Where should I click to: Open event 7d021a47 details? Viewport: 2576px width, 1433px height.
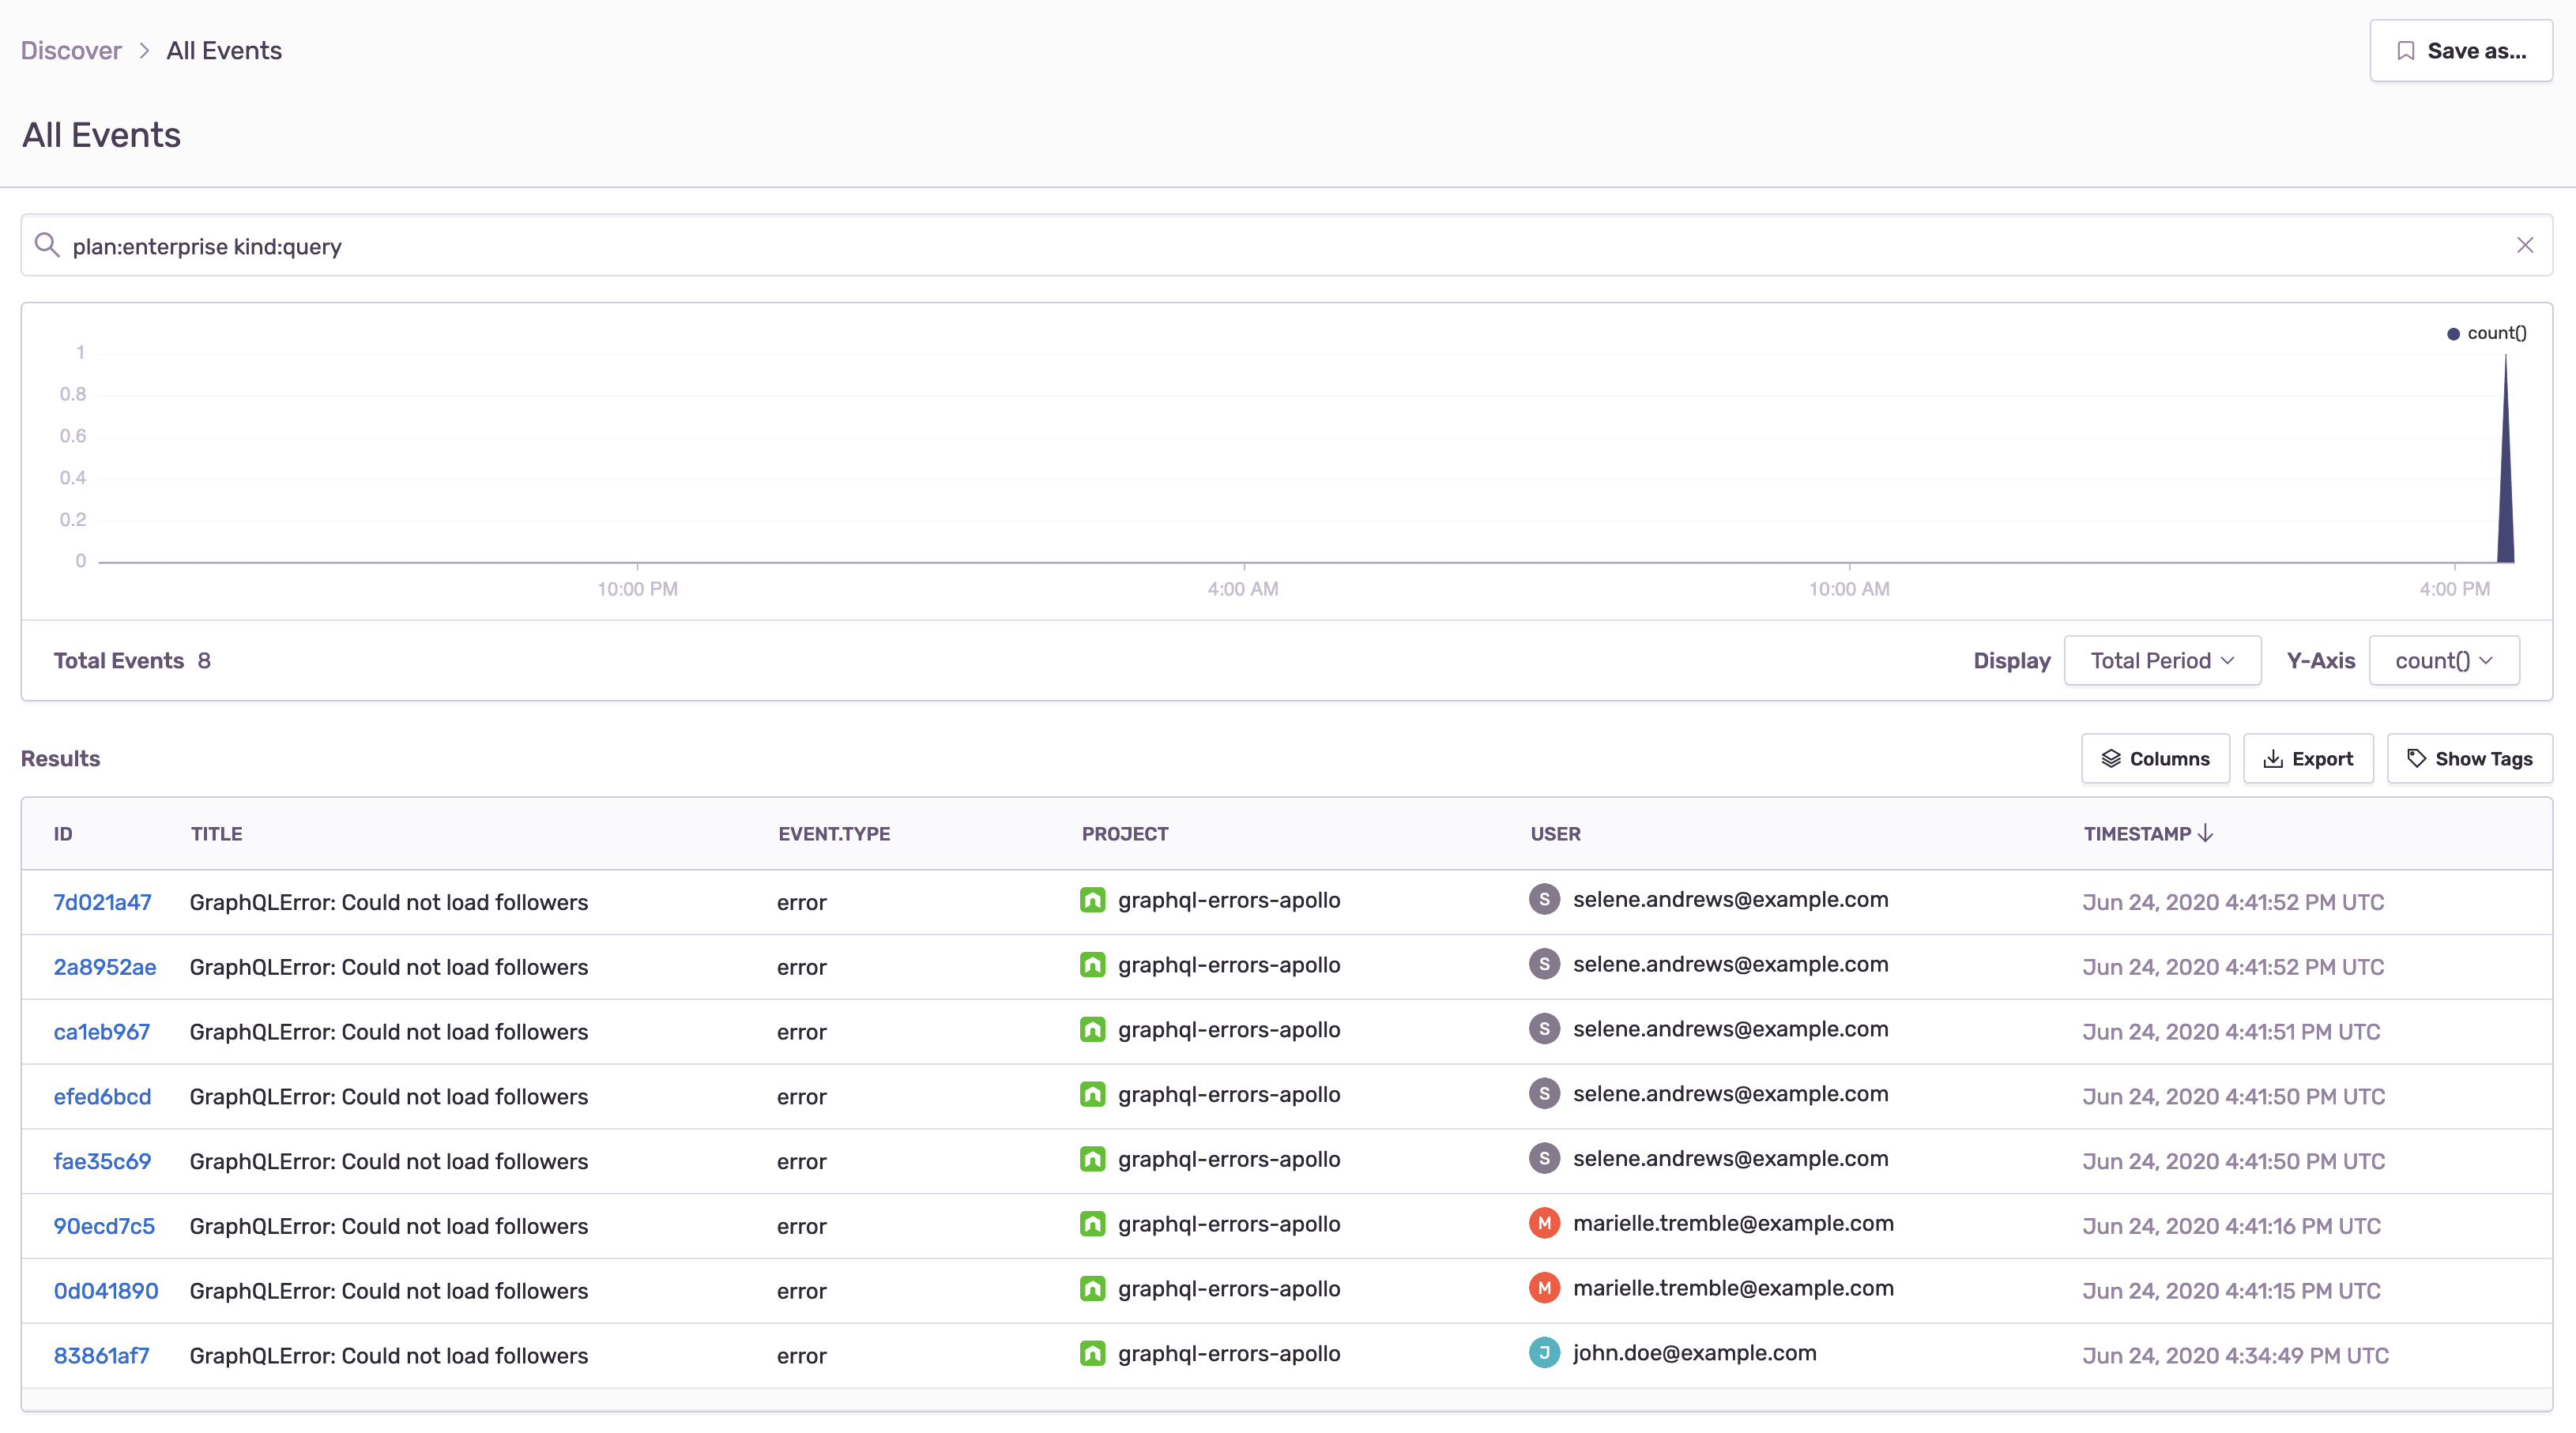click(102, 901)
